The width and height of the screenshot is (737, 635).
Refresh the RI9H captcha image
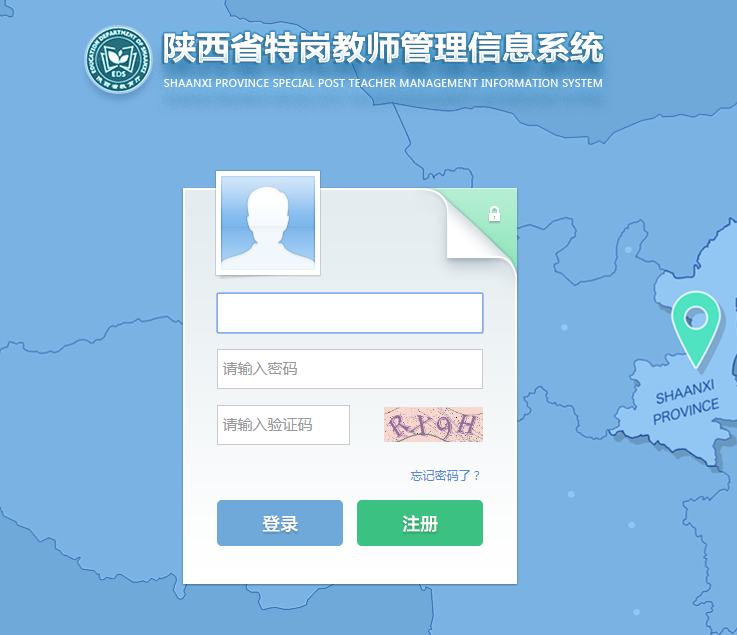pyautogui.click(x=433, y=424)
